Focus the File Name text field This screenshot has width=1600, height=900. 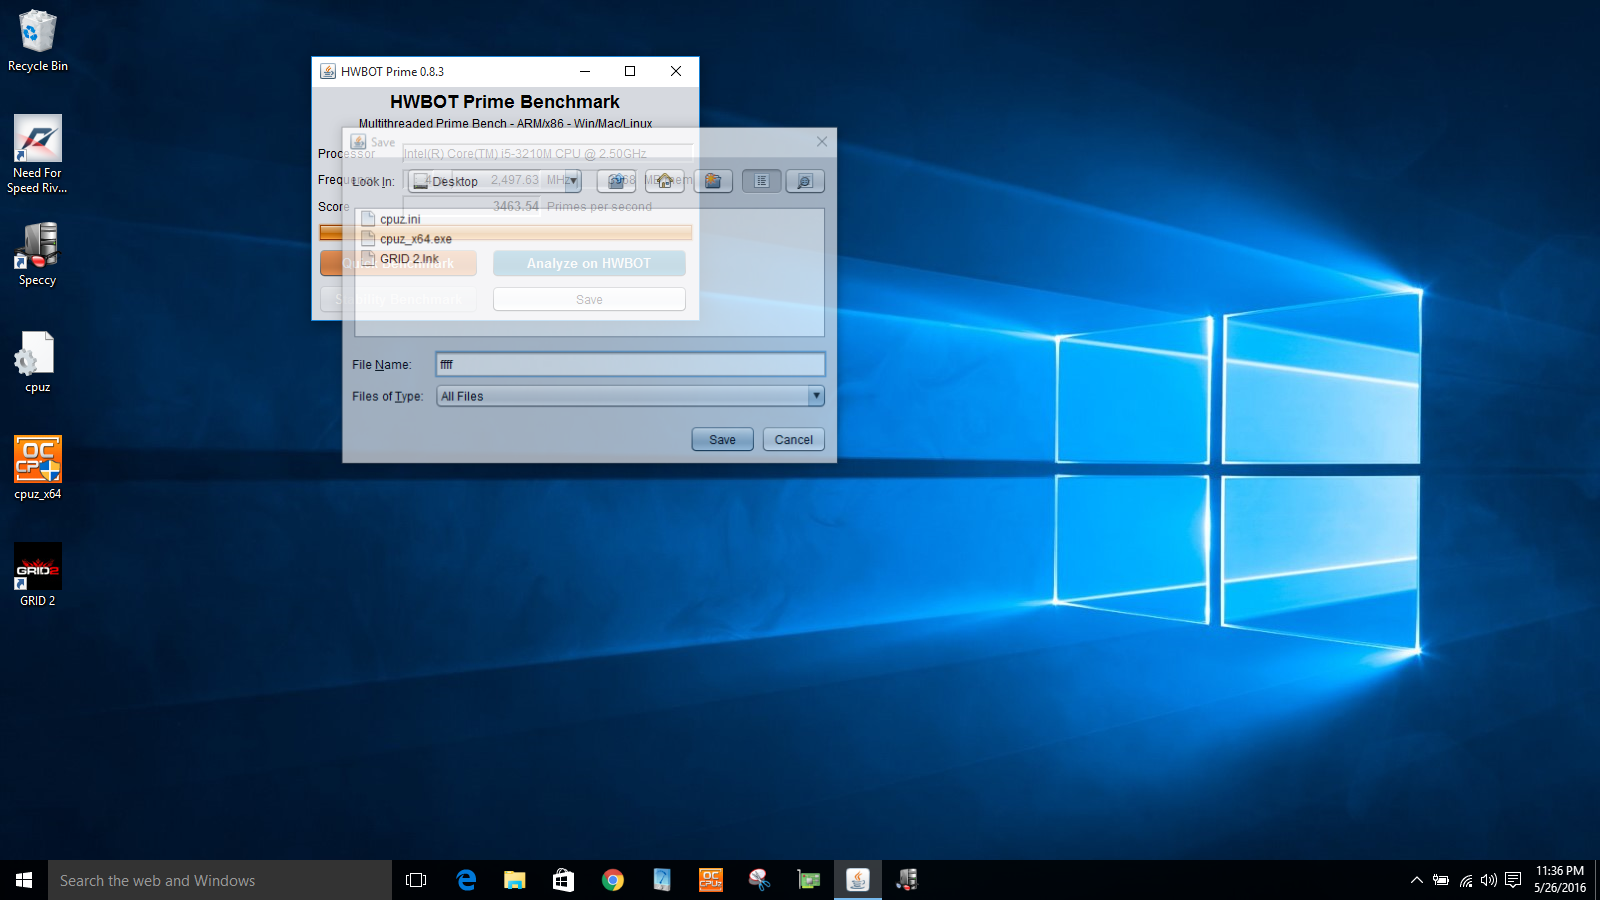(630, 364)
